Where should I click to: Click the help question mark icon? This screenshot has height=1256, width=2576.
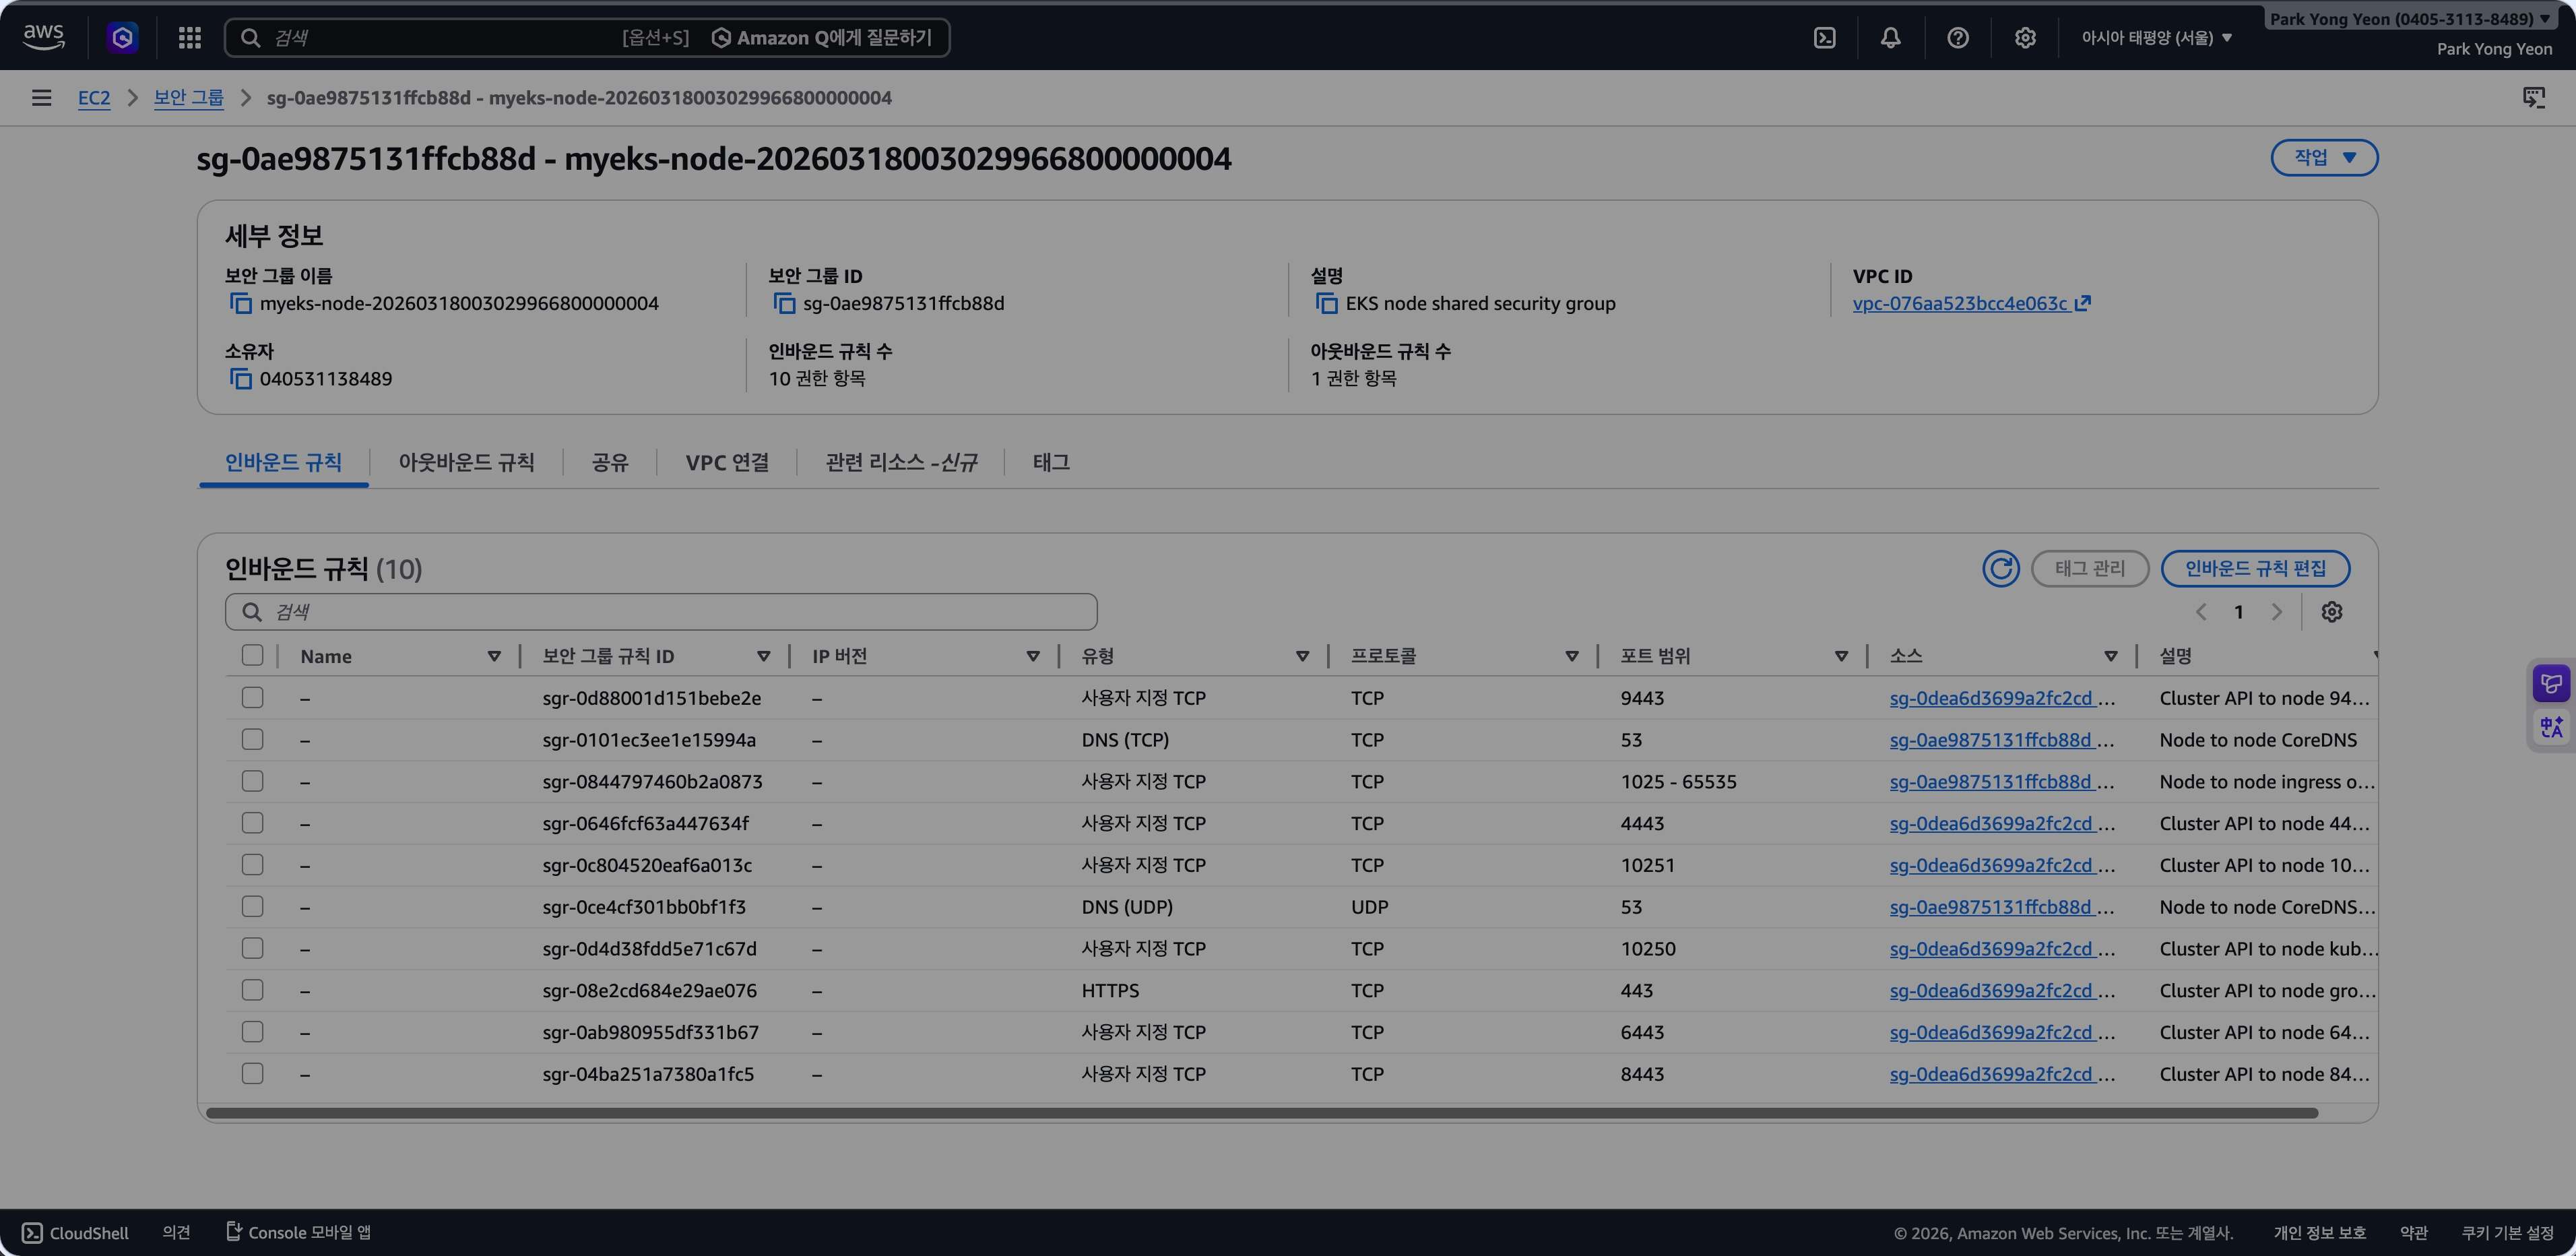[x=1957, y=38]
